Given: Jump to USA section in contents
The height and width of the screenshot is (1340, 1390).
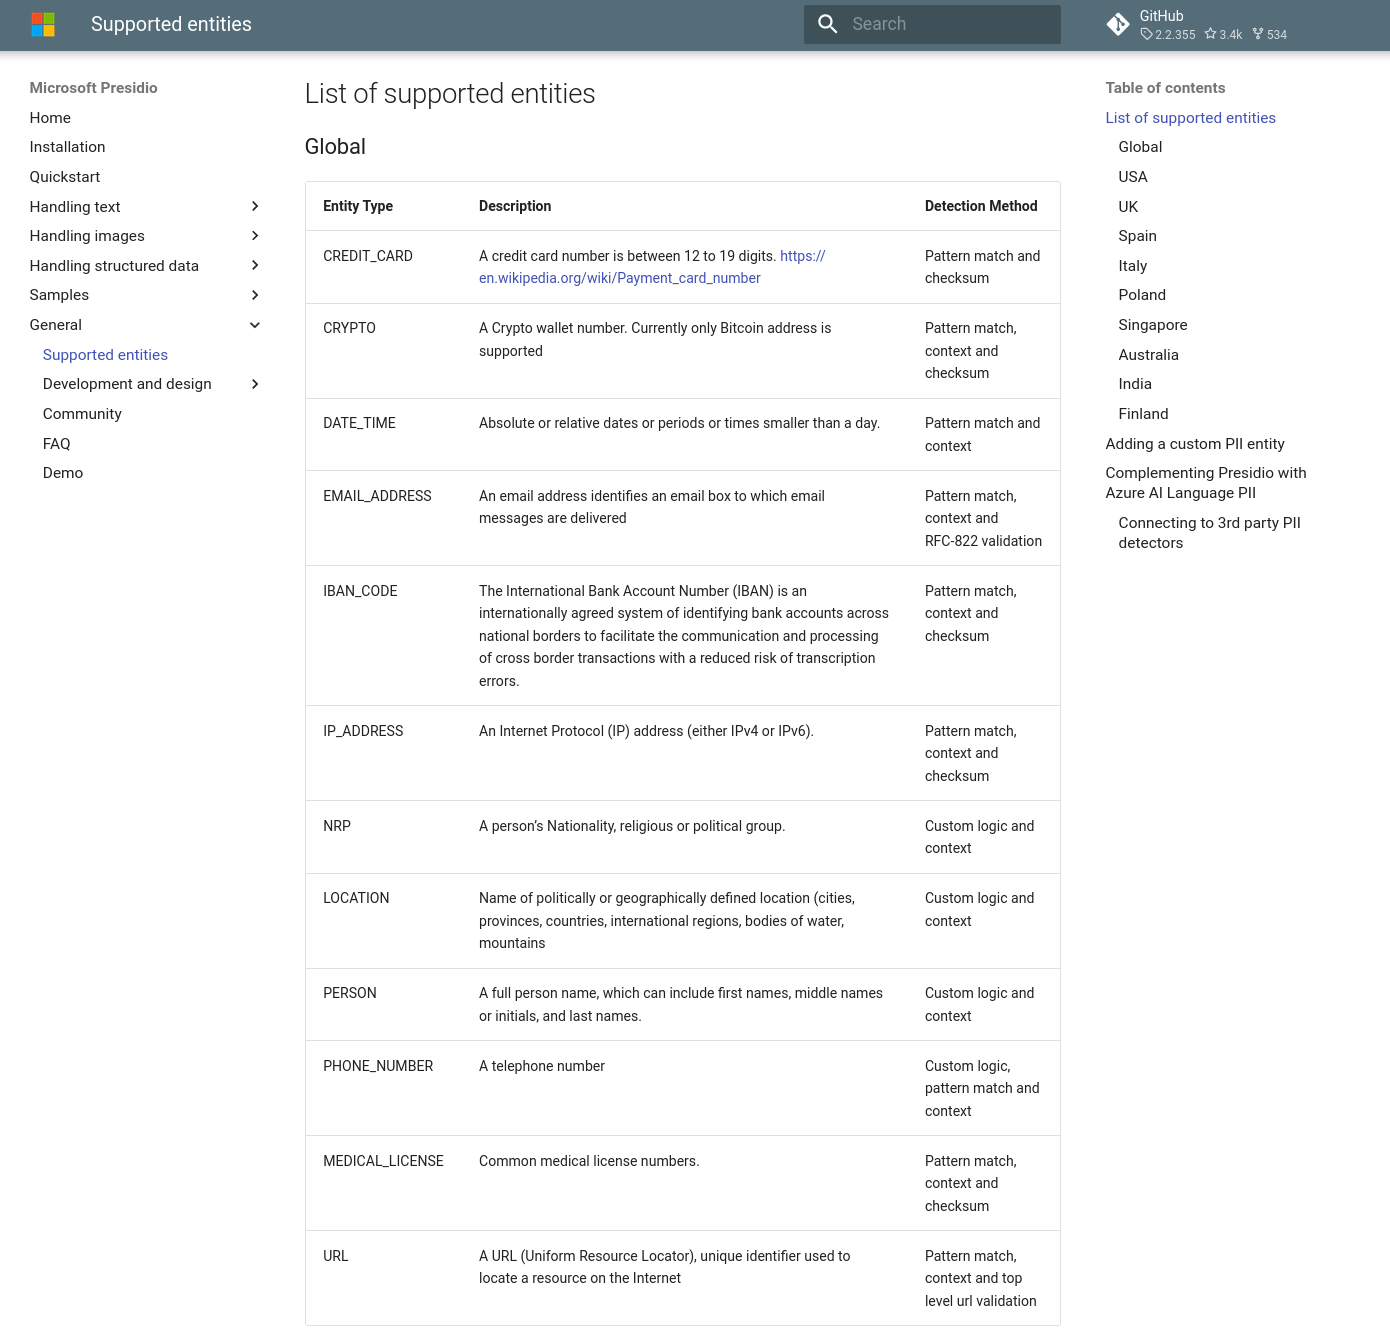Looking at the screenshot, I should tap(1133, 177).
